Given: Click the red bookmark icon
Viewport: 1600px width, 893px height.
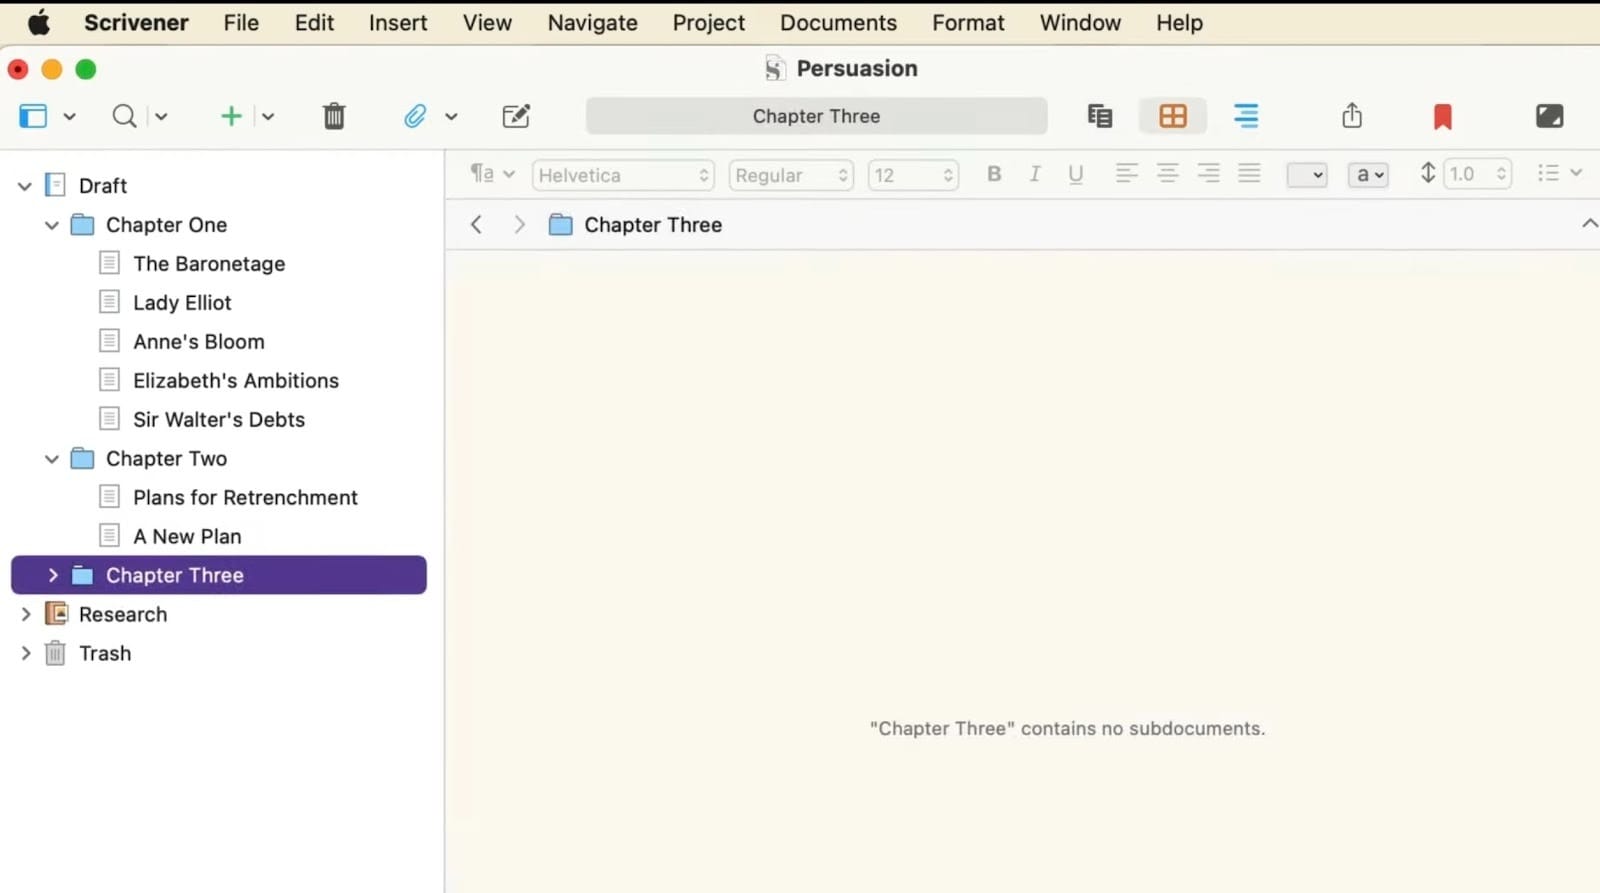Looking at the screenshot, I should pyautogui.click(x=1442, y=117).
